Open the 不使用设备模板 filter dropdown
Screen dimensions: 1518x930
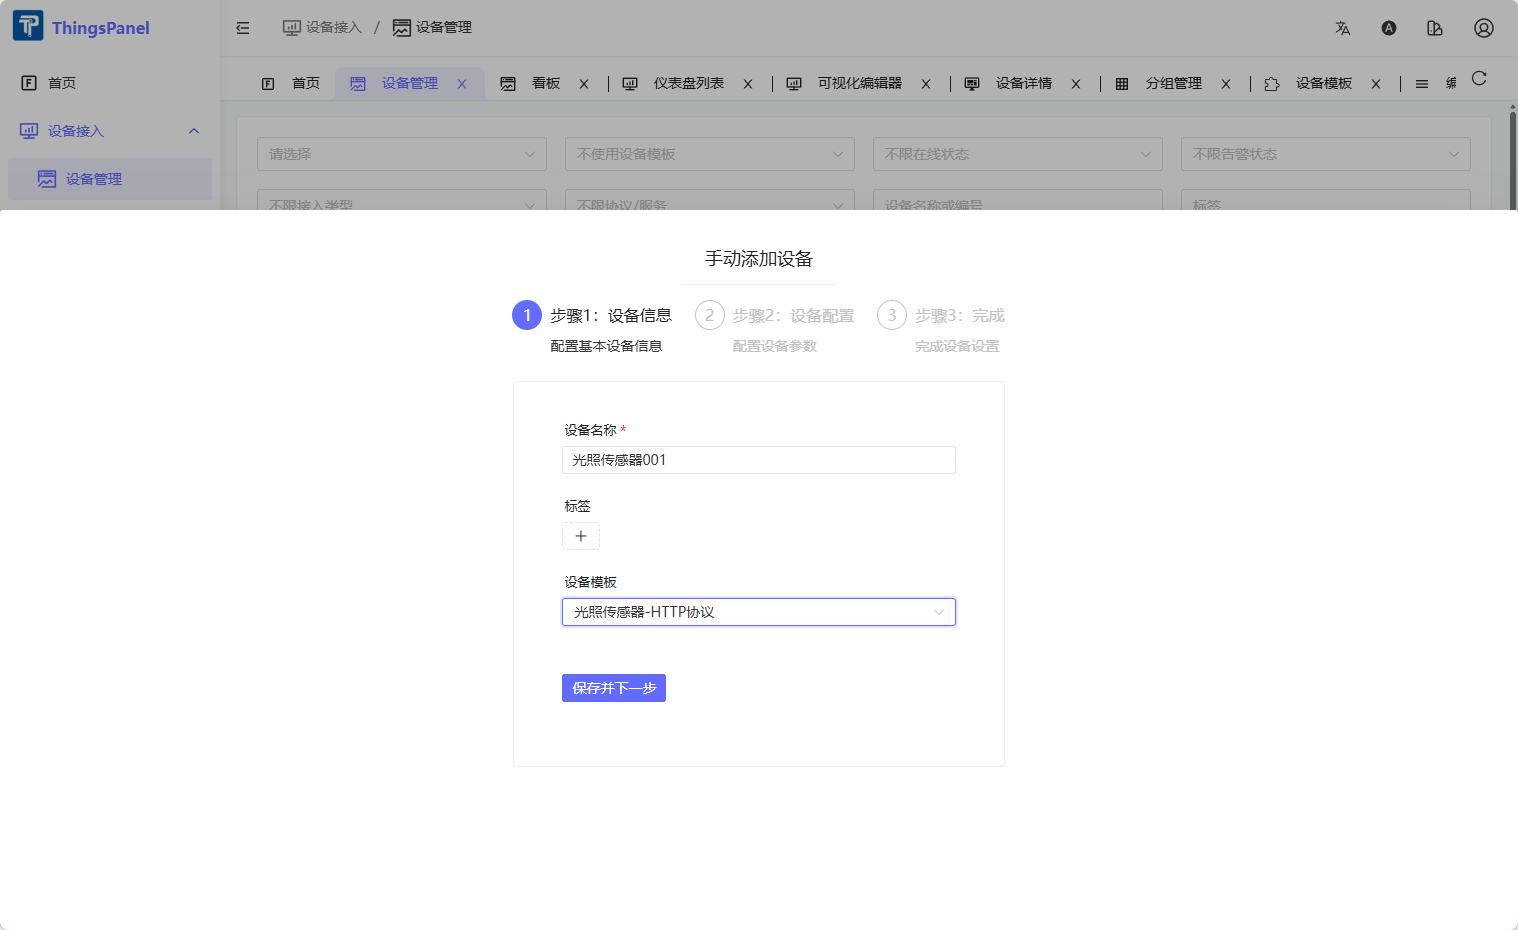[x=710, y=154]
